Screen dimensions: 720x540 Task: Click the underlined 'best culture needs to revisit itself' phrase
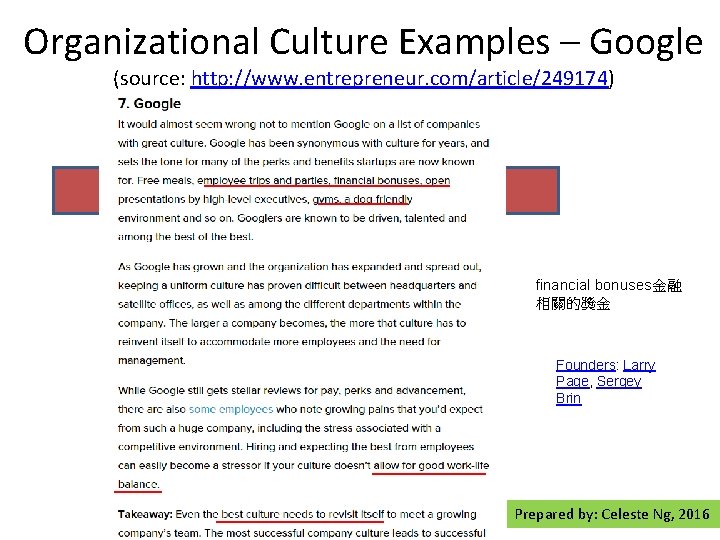(x=302, y=514)
